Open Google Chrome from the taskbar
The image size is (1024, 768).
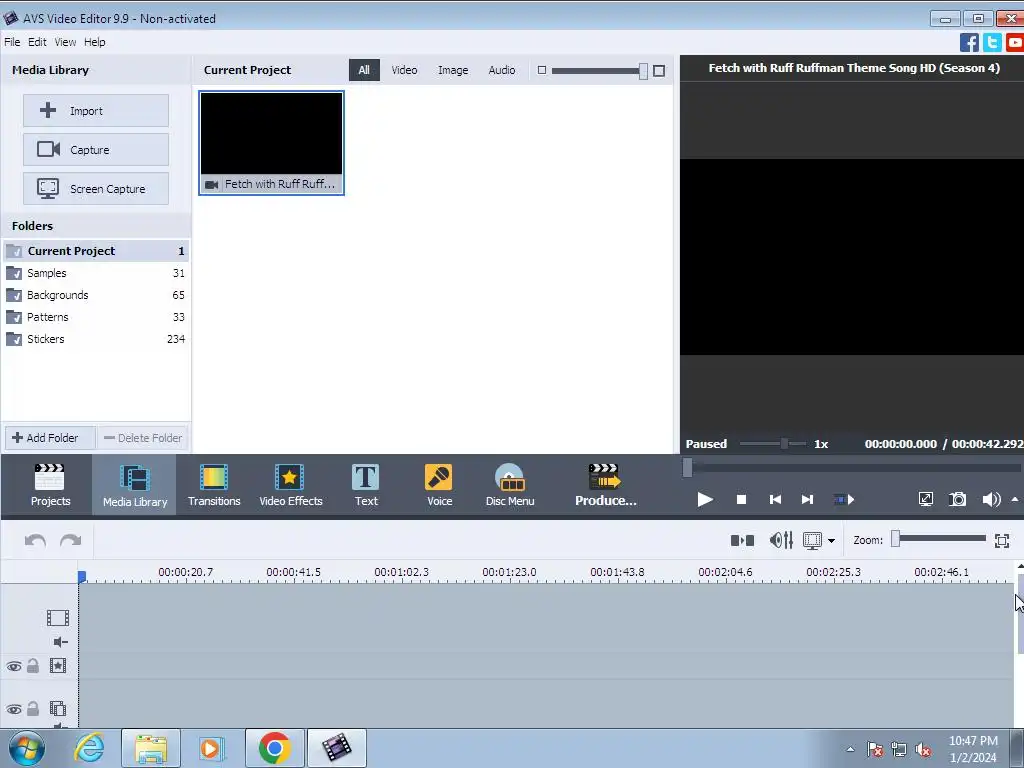(274, 748)
